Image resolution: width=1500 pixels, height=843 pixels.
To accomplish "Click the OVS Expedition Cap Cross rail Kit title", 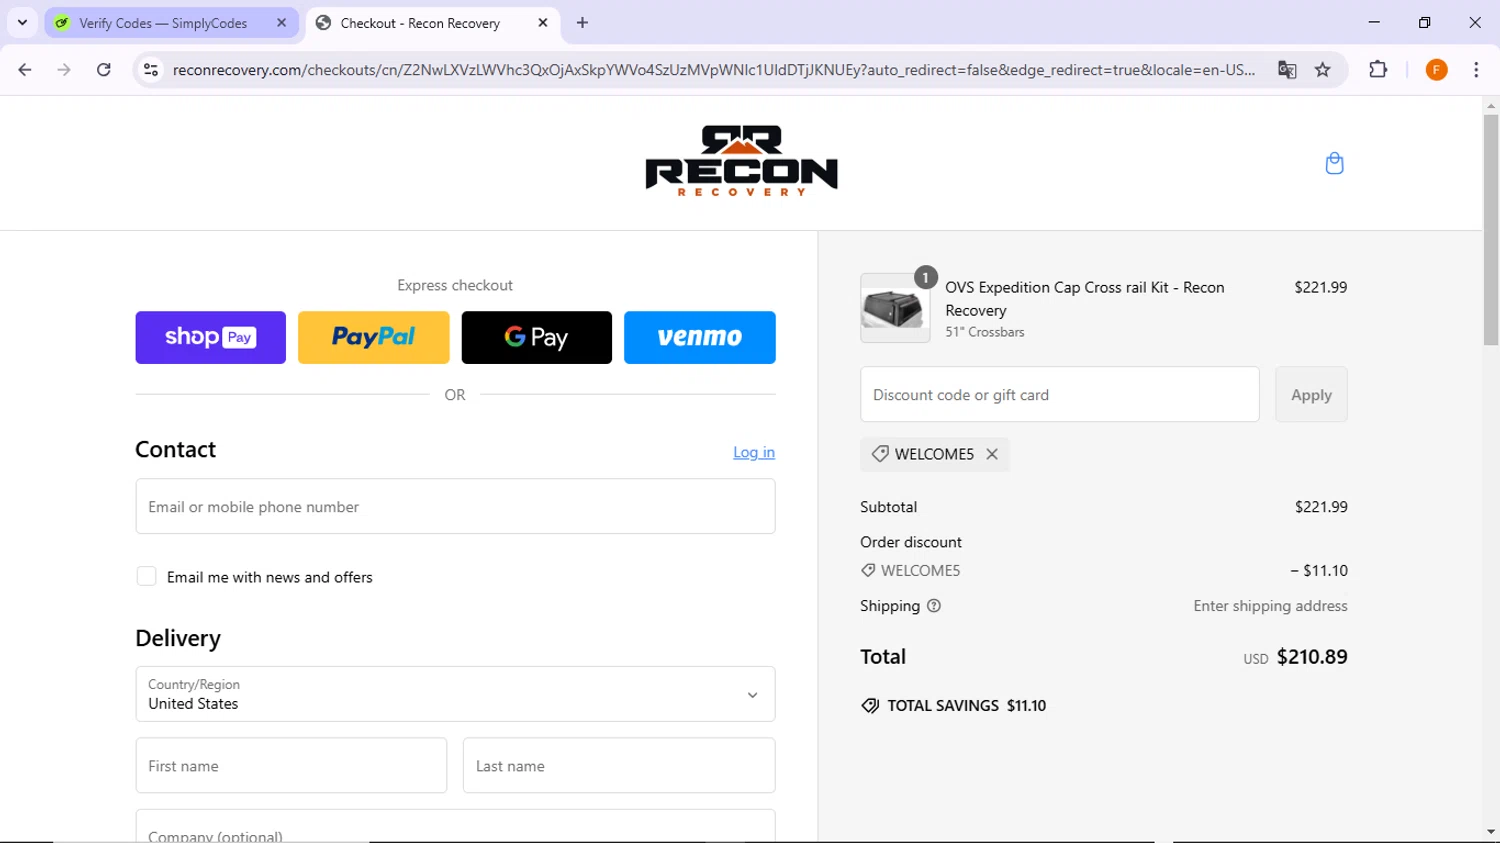I will (1085, 298).
